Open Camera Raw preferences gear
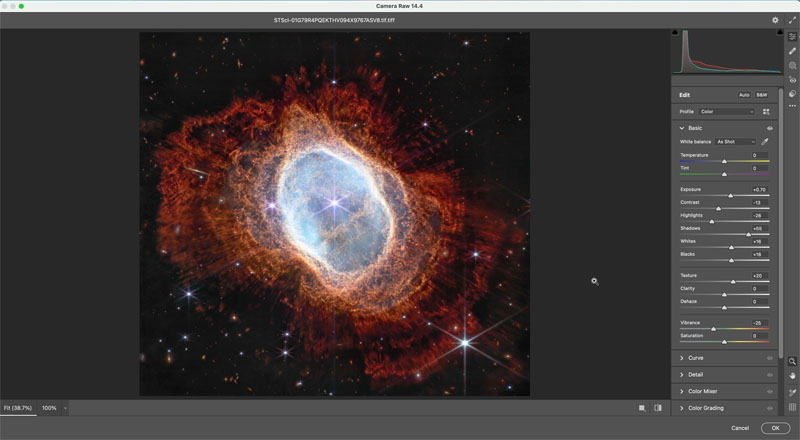Screen dimensions: 800x440 pyautogui.click(x=775, y=20)
